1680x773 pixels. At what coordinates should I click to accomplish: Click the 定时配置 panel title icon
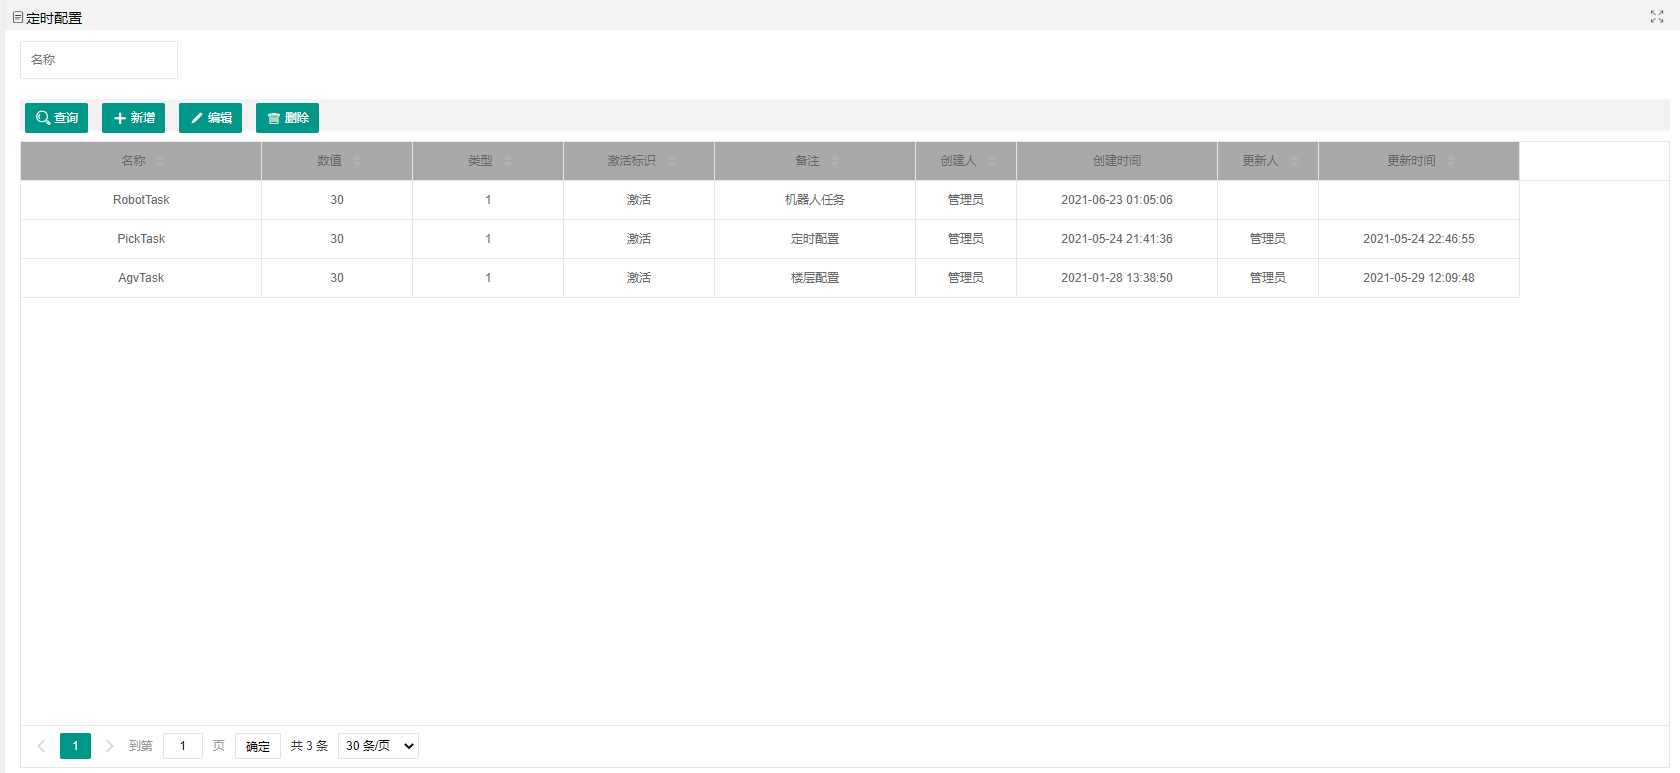click(18, 17)
